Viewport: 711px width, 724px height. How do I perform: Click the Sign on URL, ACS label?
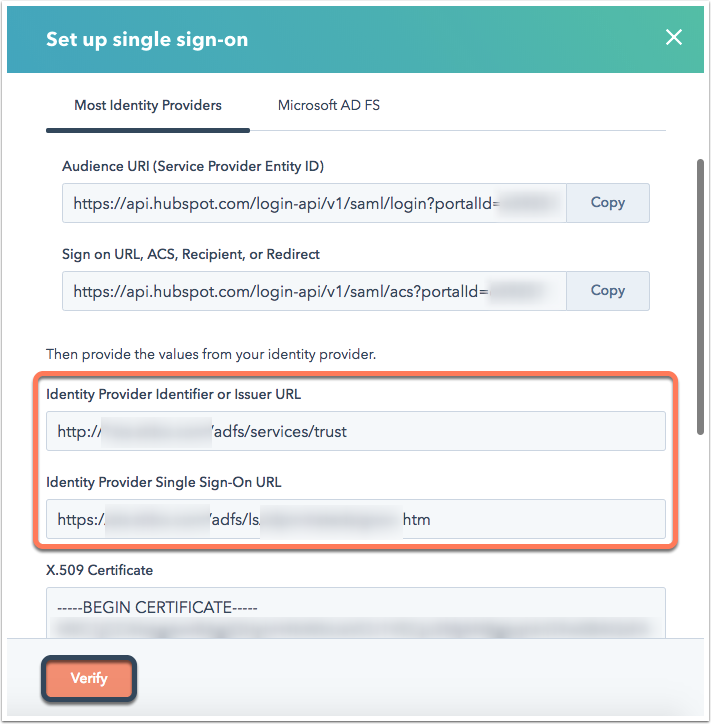point(191,254)
